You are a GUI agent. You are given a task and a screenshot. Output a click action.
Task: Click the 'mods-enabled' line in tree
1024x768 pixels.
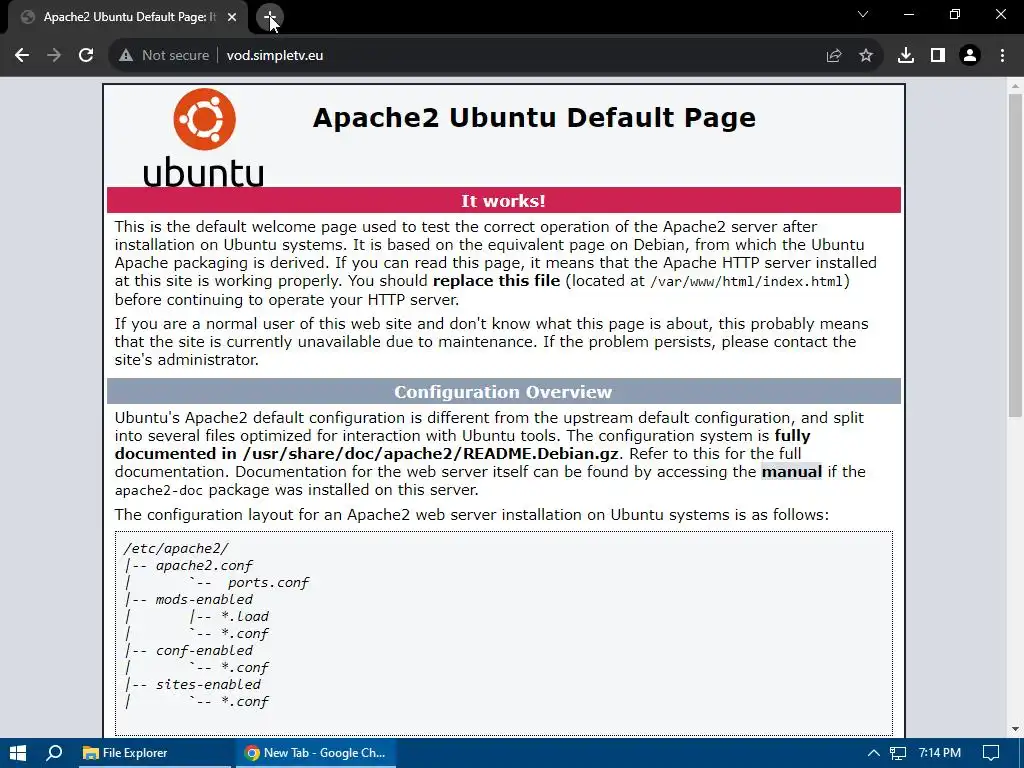204,600
